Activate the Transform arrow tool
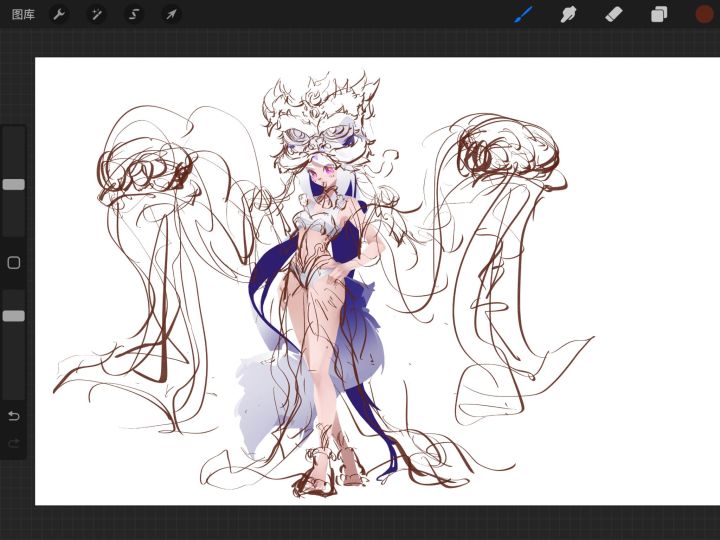Viewport: 720px width, 540px height. coord(171,15)
